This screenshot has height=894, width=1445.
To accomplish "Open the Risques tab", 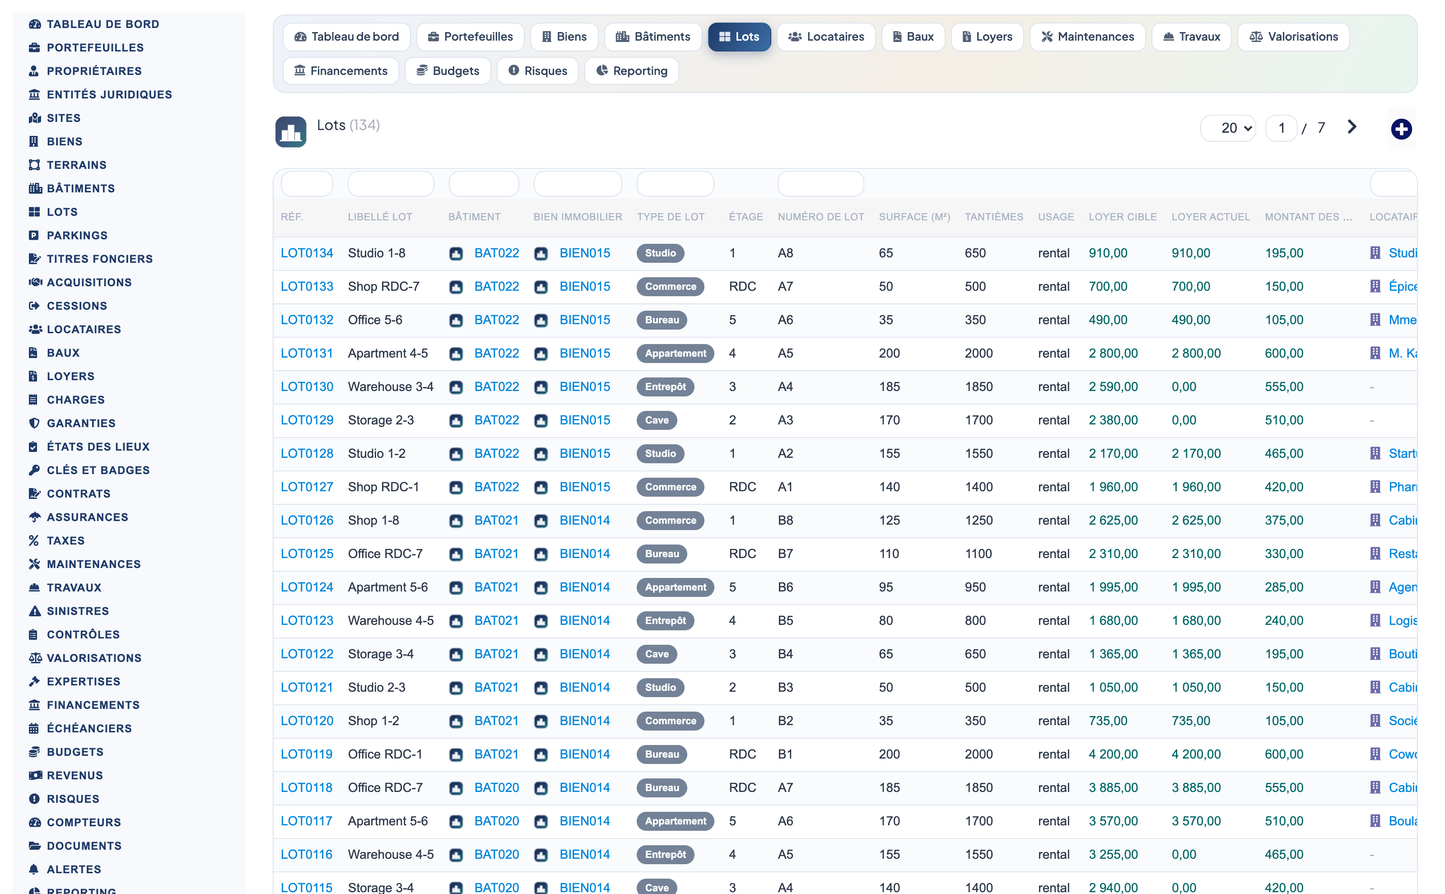I will pyautogui.click(x=538, y=71).
